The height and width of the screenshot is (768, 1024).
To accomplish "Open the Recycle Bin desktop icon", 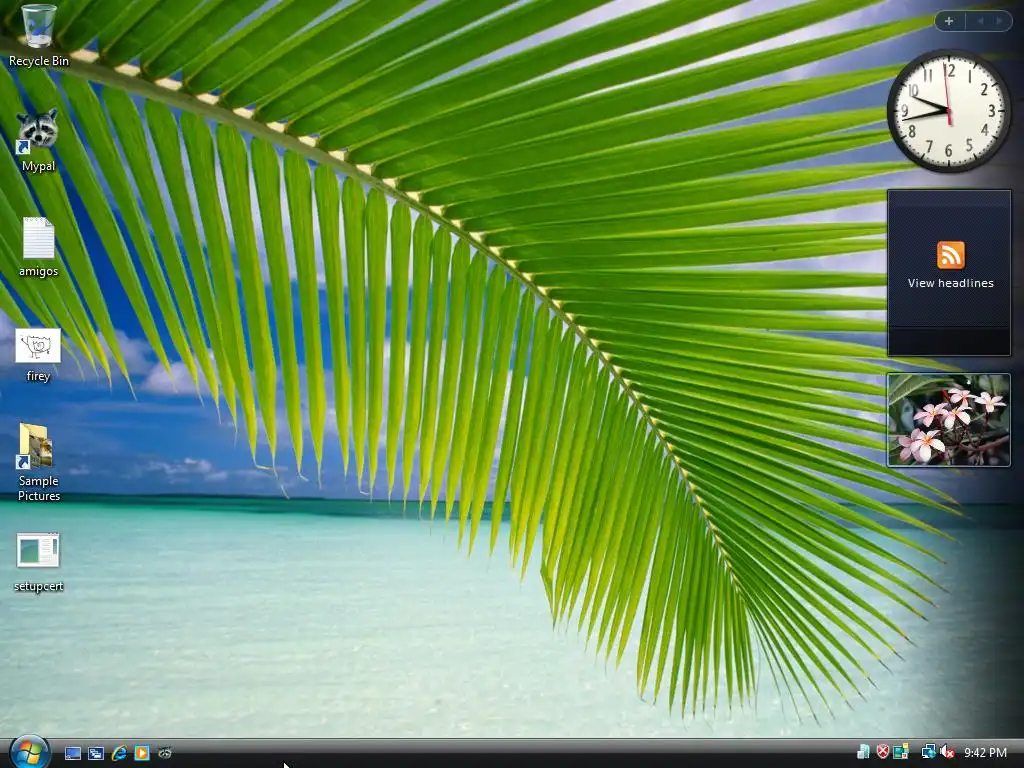I will (38, 27).
